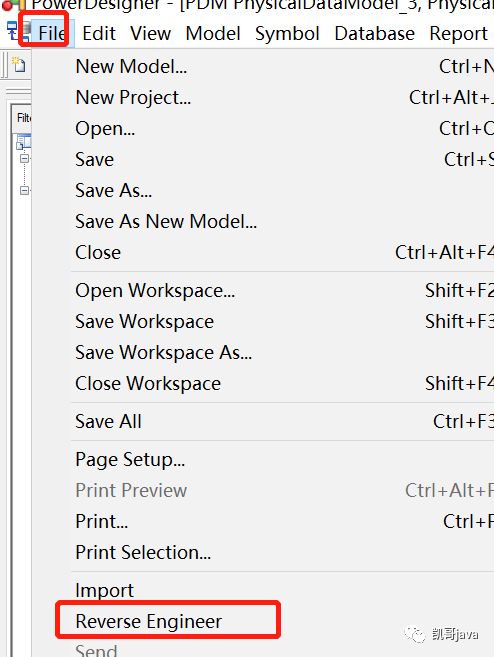
Task: Open Page Setup... dialog entry
Action: [x=130, y=459]
